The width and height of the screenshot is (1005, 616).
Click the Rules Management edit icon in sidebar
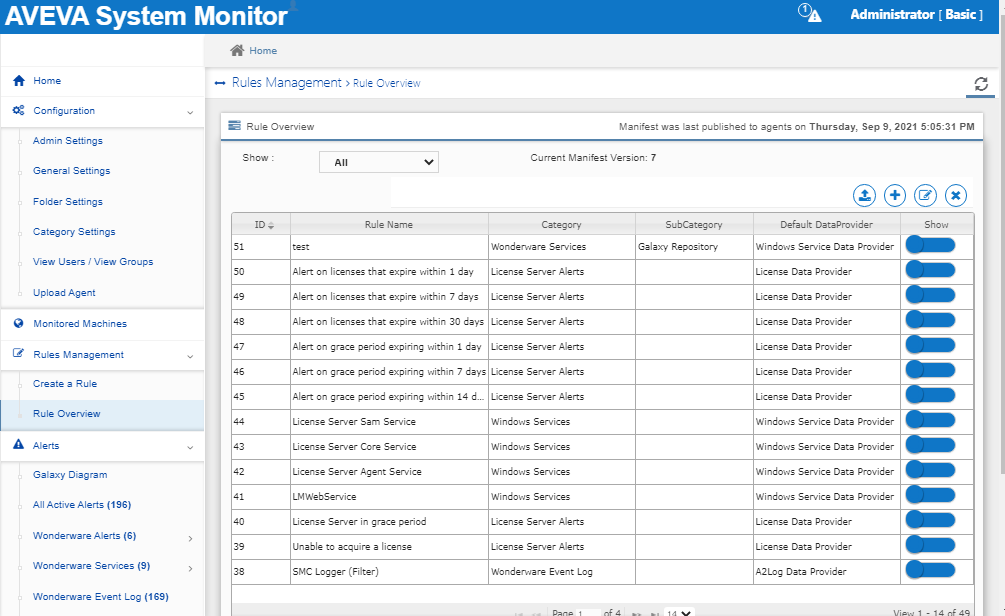click(x=19, y=354)
